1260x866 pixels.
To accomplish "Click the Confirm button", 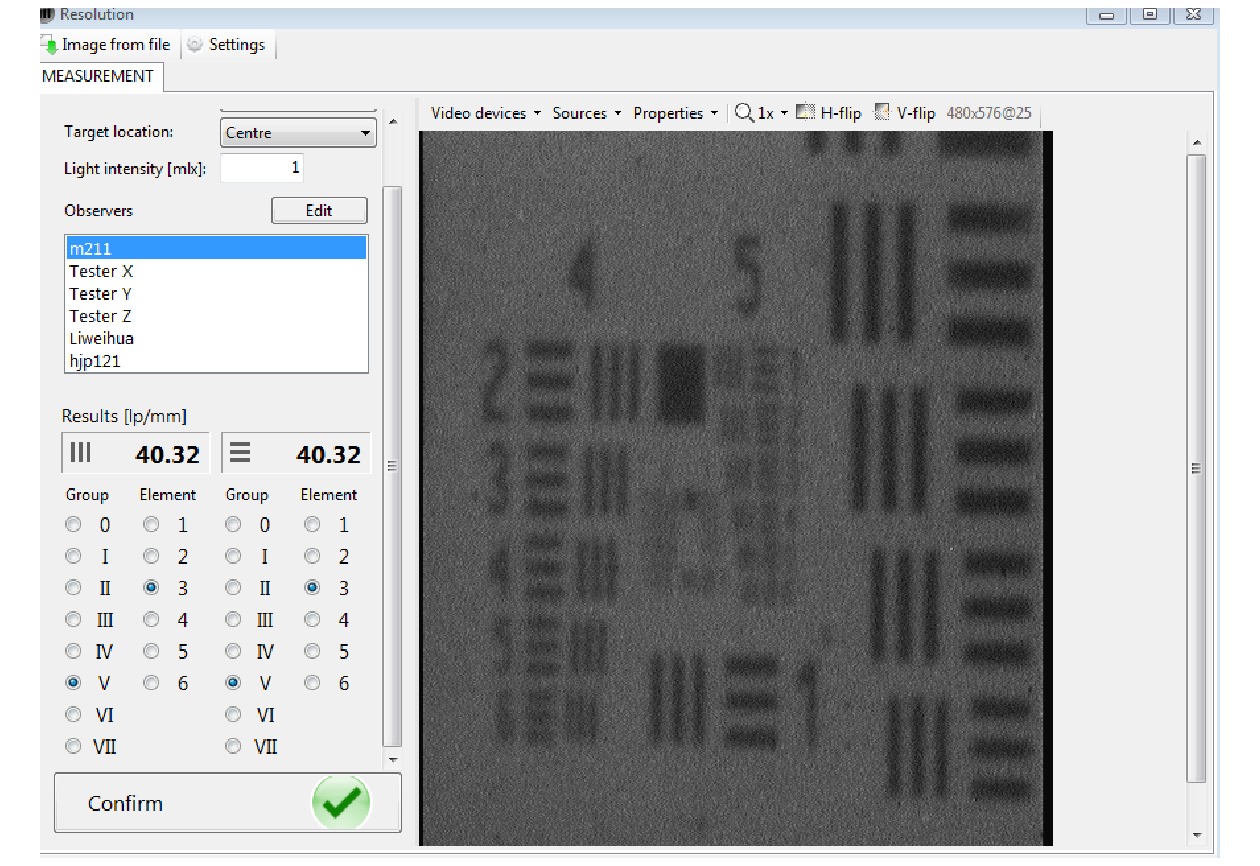I will point(126,803).
